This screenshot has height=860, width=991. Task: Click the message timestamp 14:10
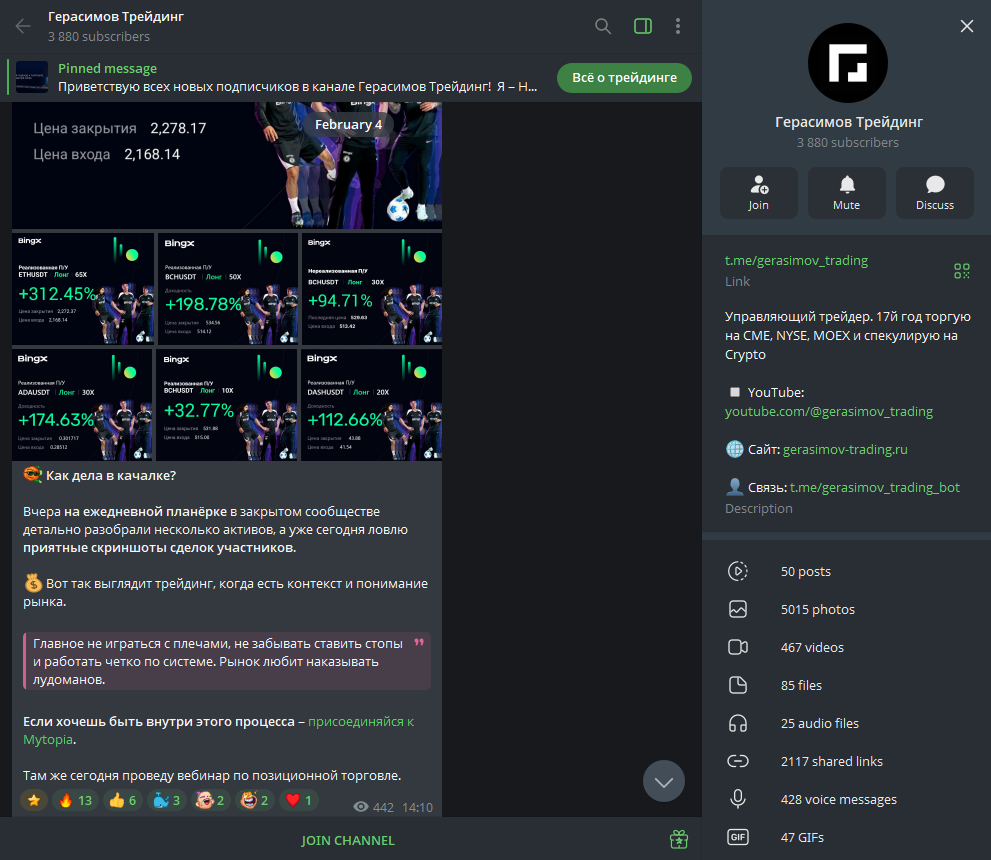click(x=417, y=807)
